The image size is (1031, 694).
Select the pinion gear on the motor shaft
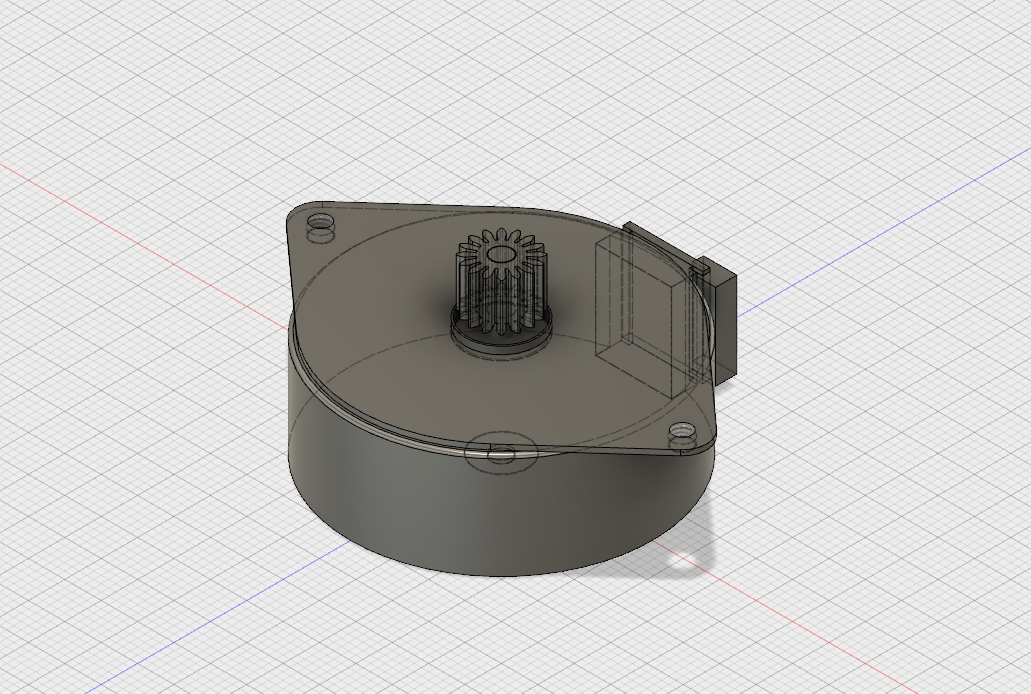(x=501, y=282)
